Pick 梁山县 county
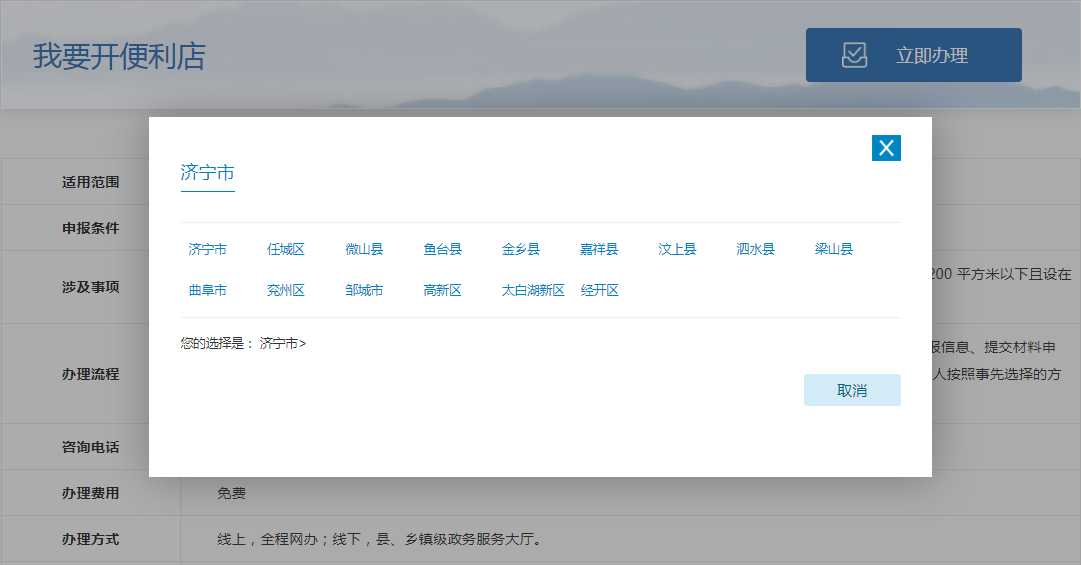Image resolution: width=1081 pixels, height=565 pixels. pos(834,249)
